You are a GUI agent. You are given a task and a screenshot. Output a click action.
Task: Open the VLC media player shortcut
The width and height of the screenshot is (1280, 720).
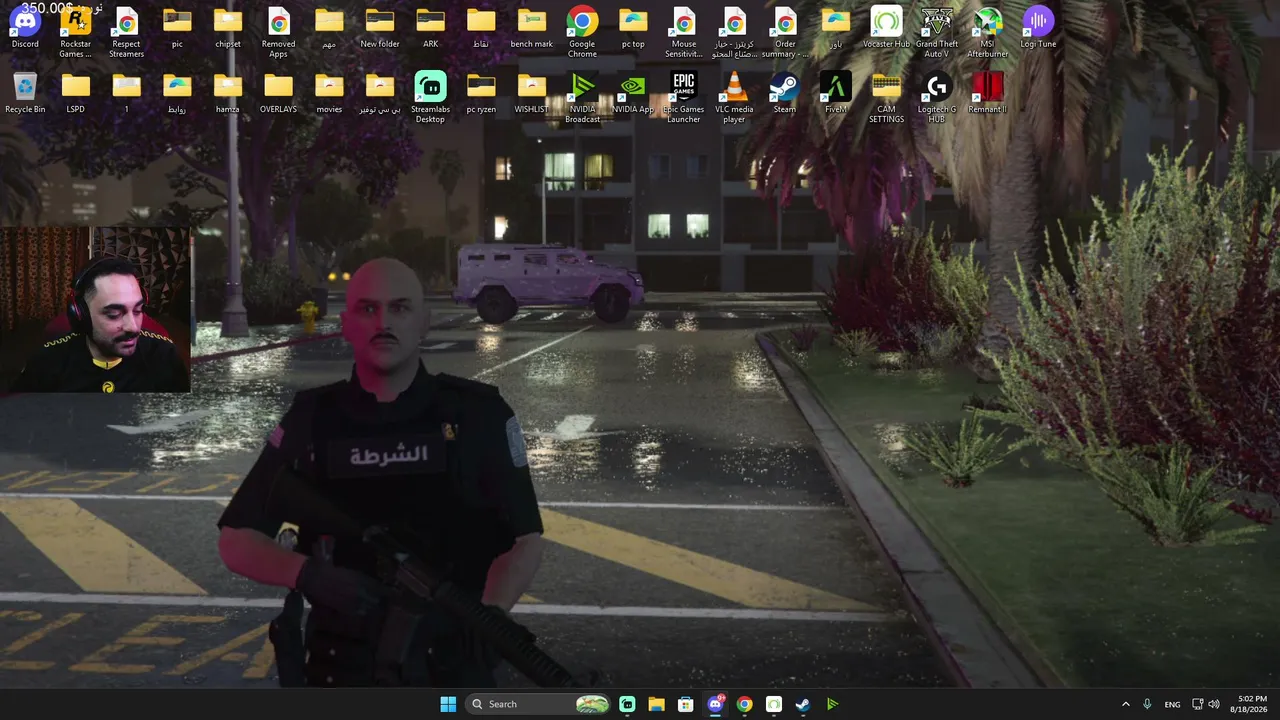click(x=734, y=97)
